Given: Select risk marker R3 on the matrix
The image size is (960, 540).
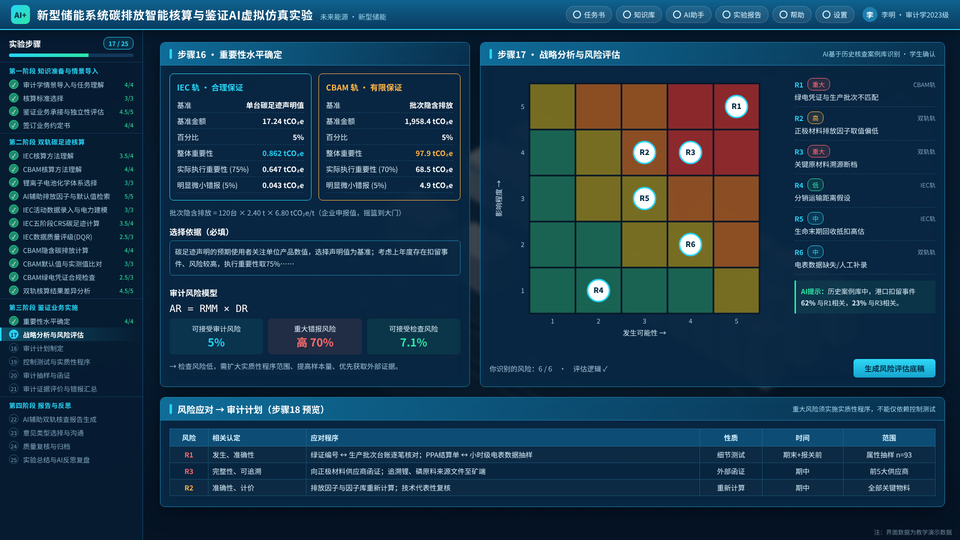Looking at the screenshot, I should tap(690, 152).
